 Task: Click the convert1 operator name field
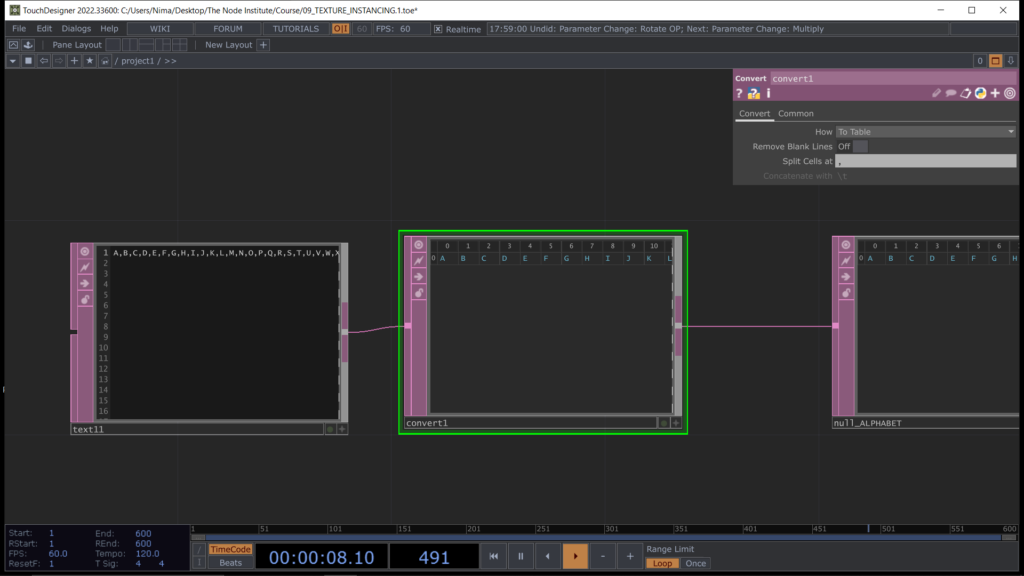pos(893,78)
